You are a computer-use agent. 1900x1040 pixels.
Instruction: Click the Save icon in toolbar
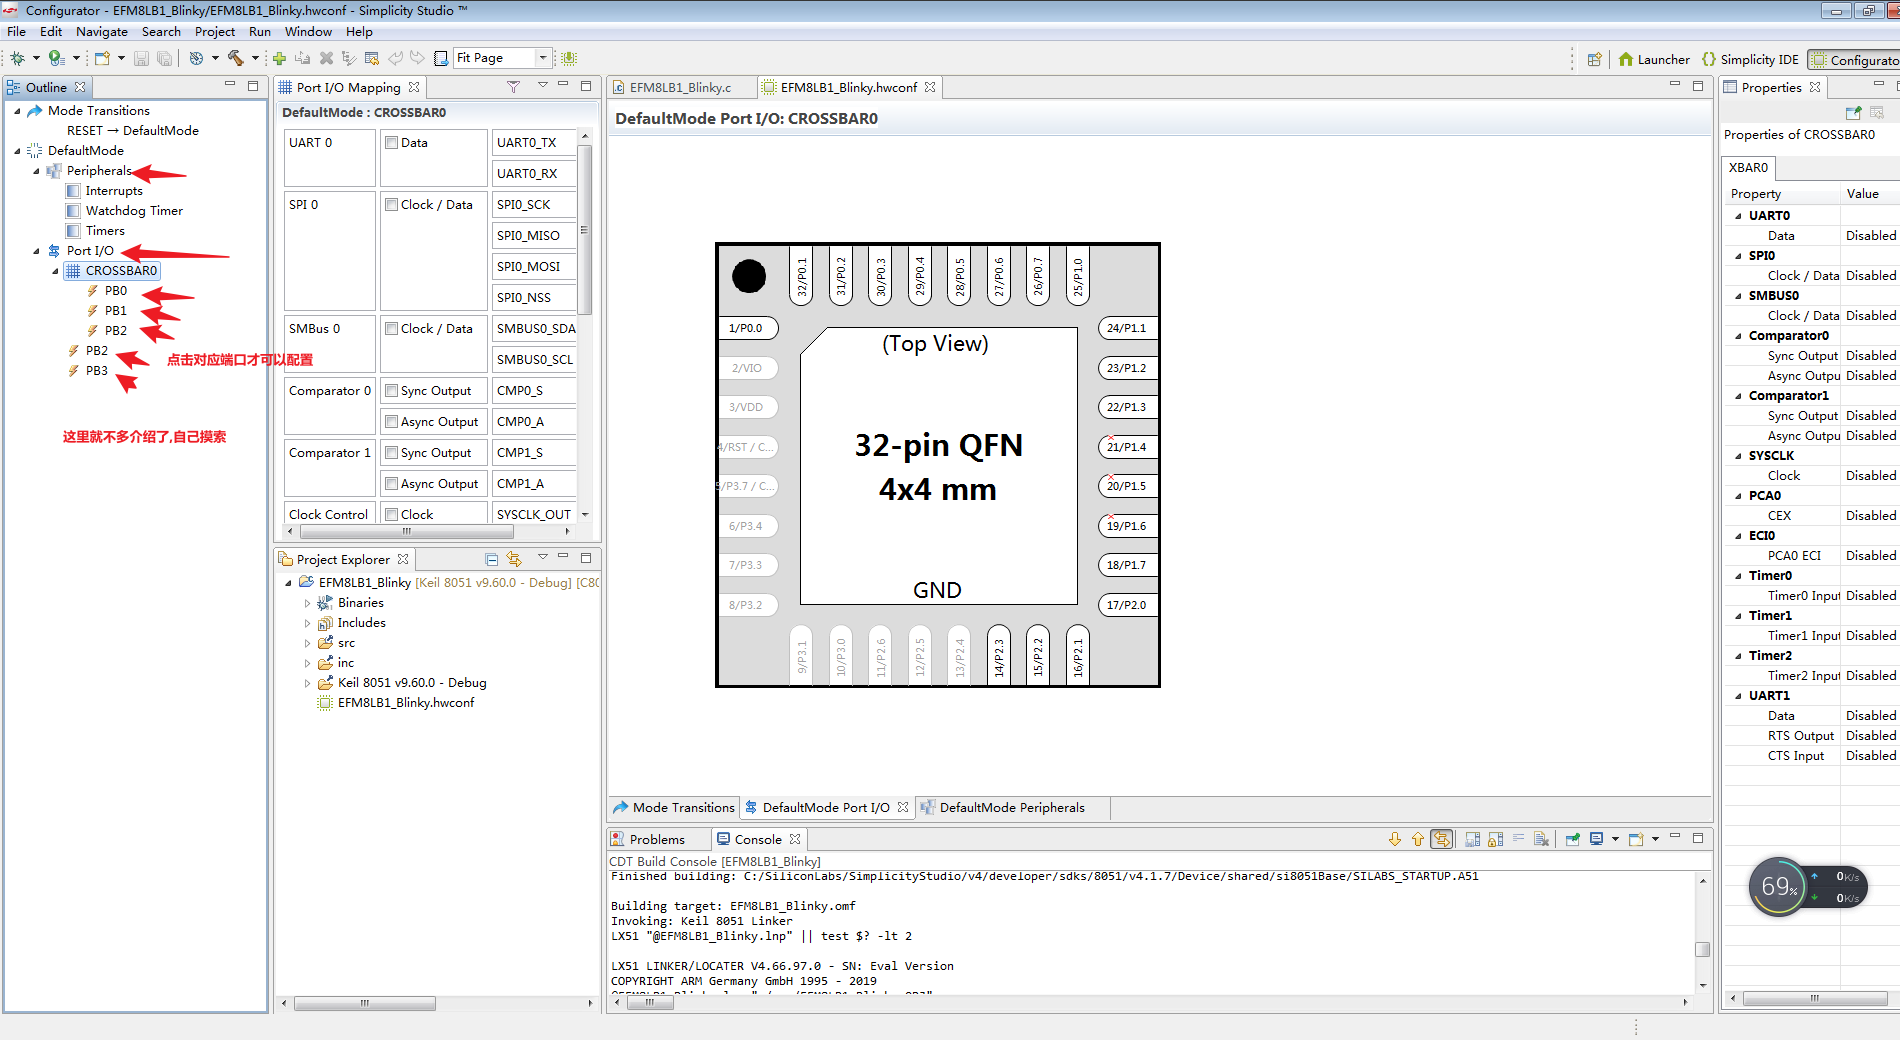tap(142, 57)
